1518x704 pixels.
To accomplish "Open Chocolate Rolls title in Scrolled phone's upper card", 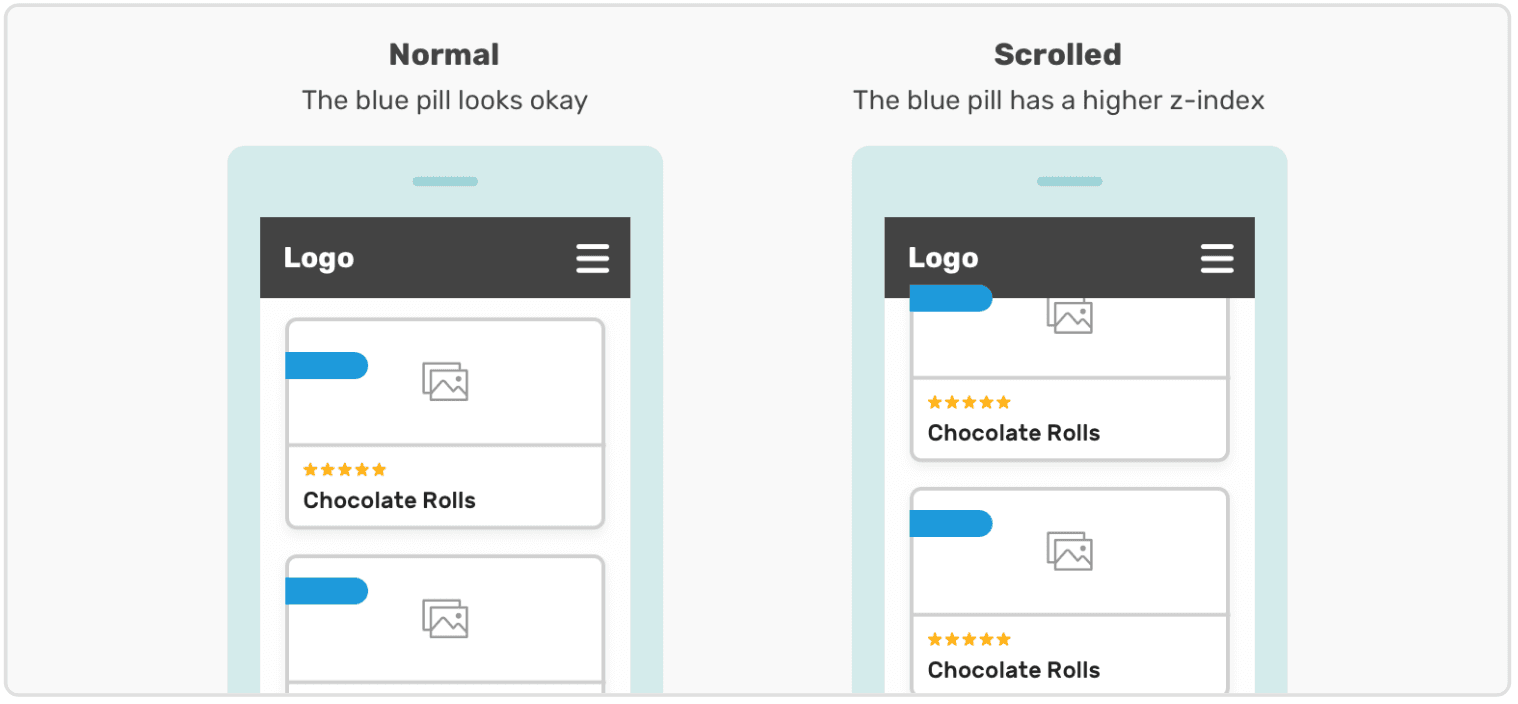I will (1013, 433).
